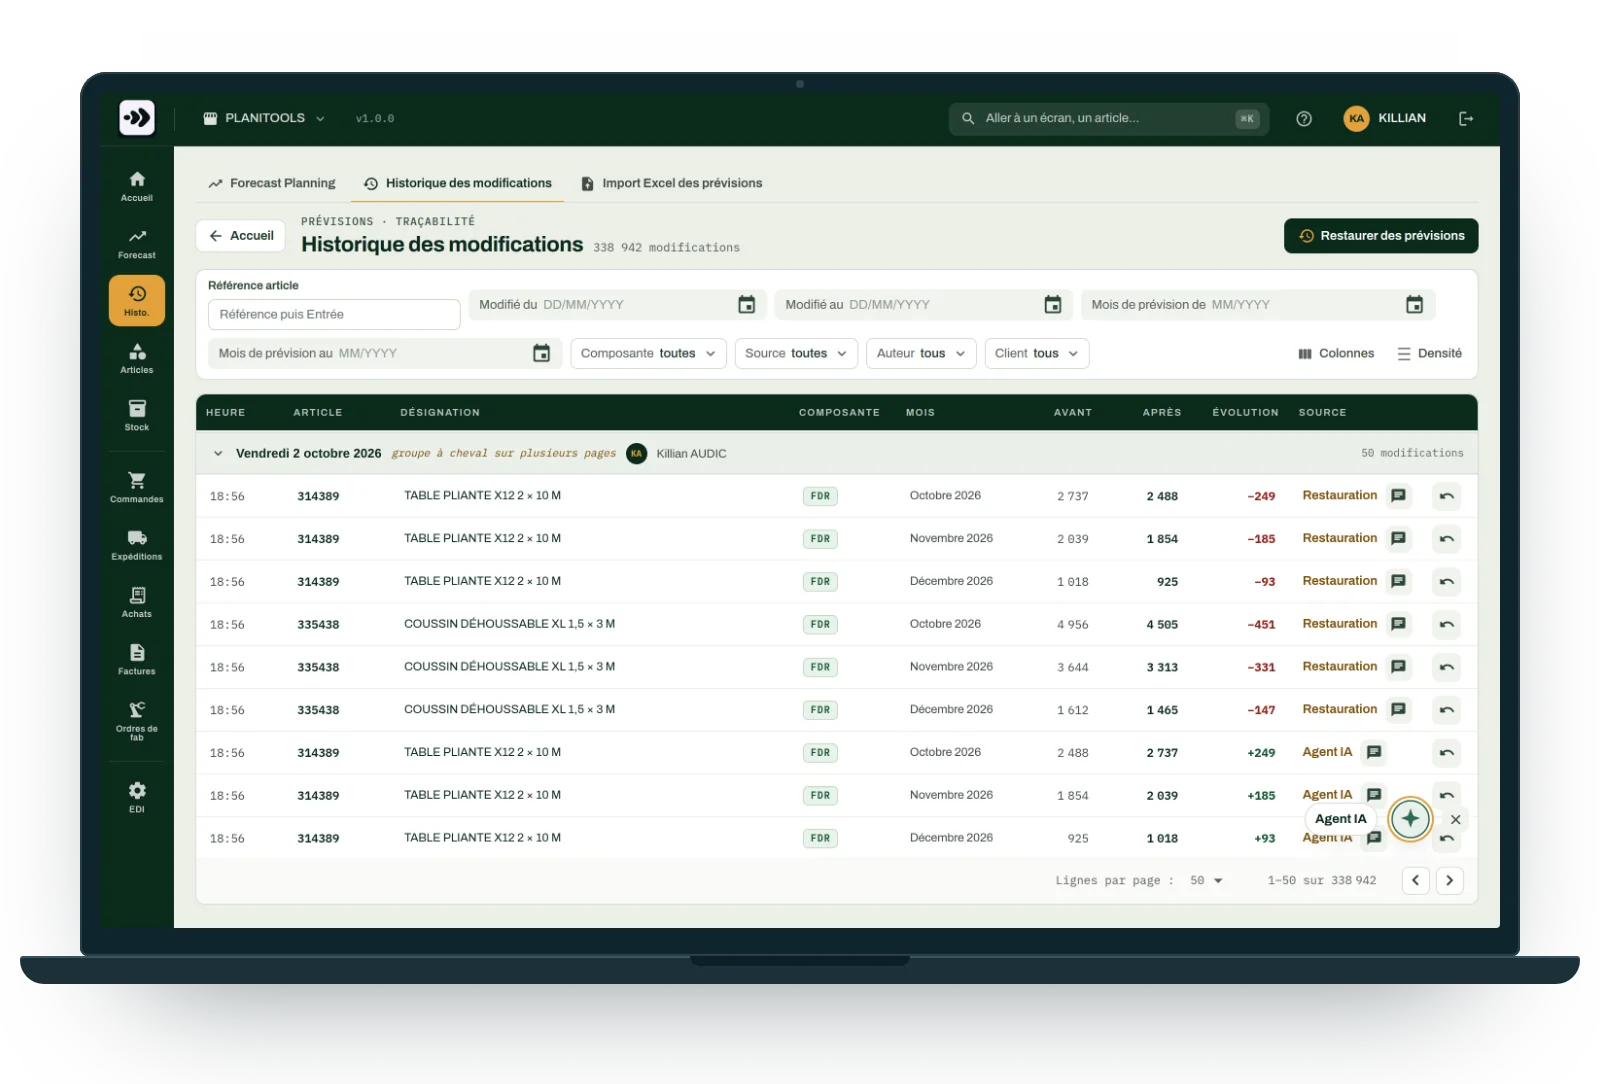The image size is (1600, 1084).
Task: Go to previous page of results
Action: point(1416,881)
